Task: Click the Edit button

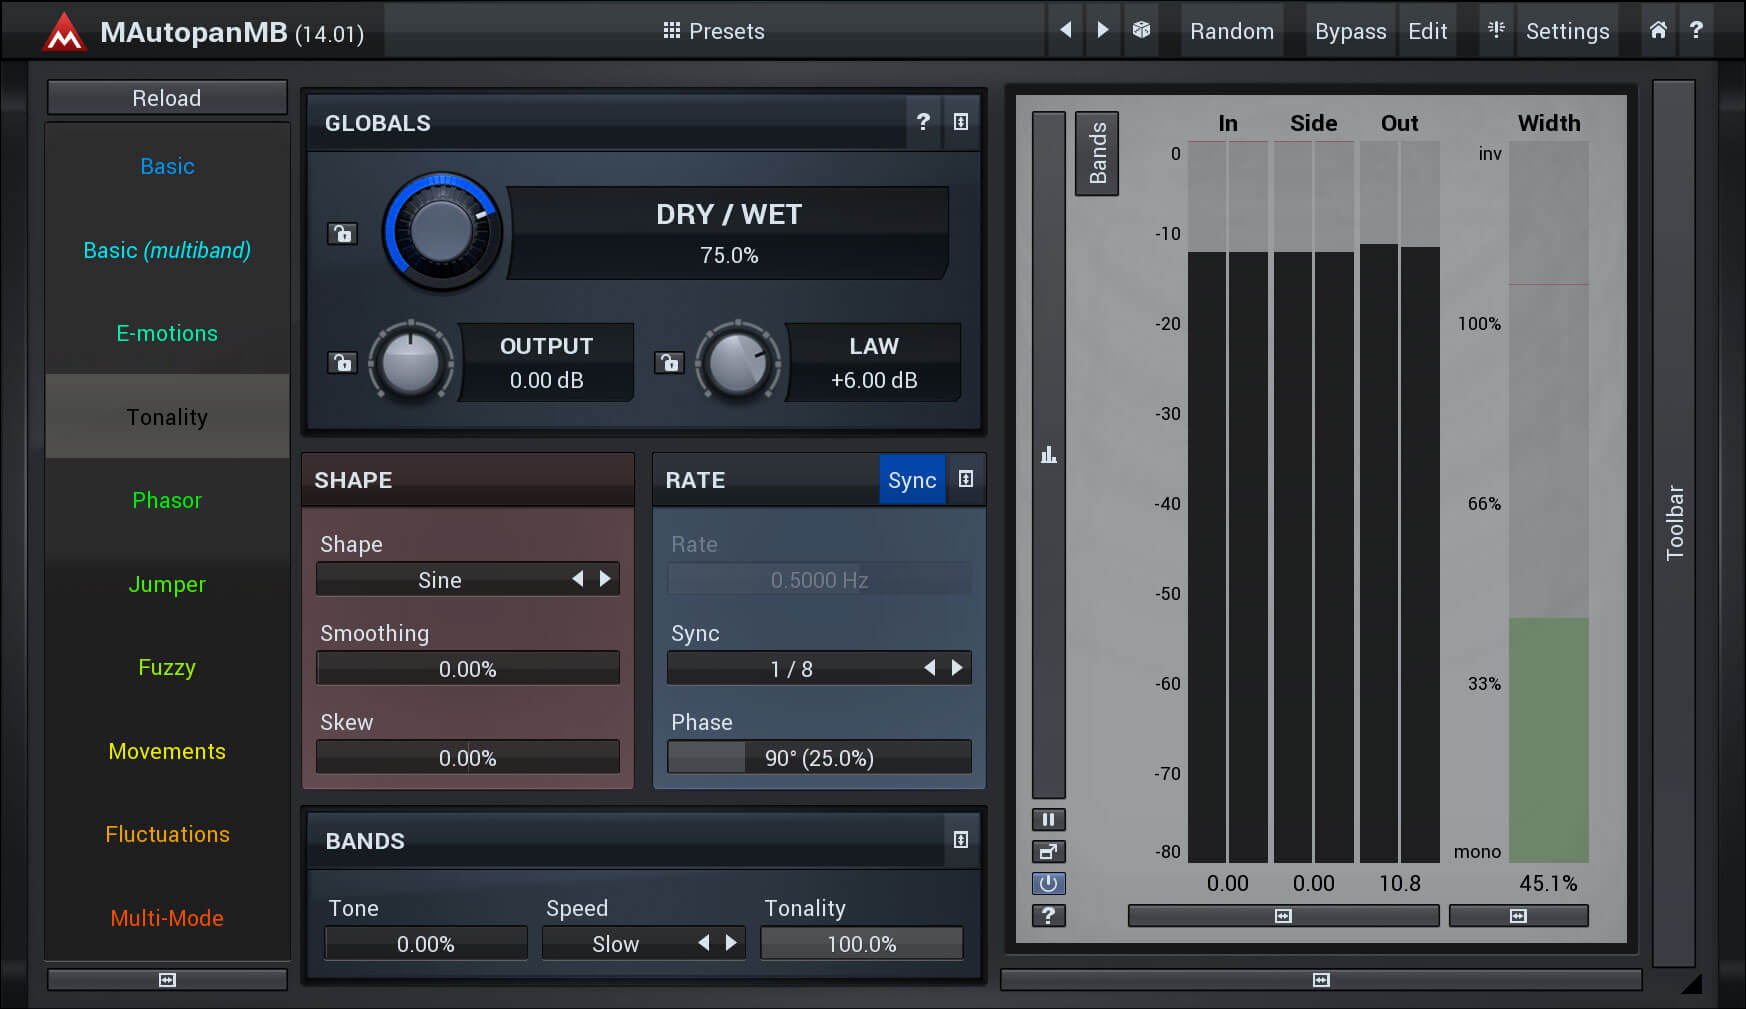Action: [x=1427, y=31]
